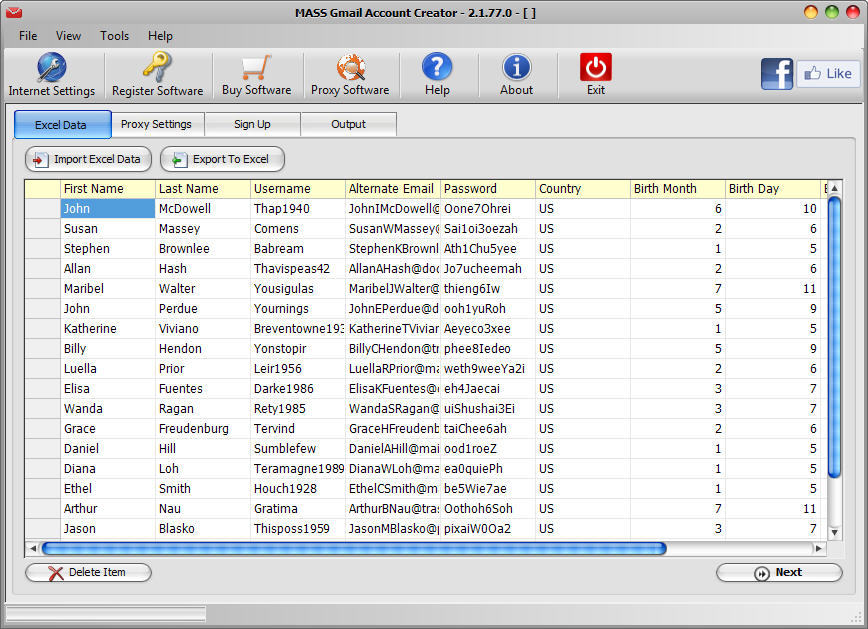This screenshot has width=868, height=629.
Task: Switch to the Output tab
Action: [348, 124]
